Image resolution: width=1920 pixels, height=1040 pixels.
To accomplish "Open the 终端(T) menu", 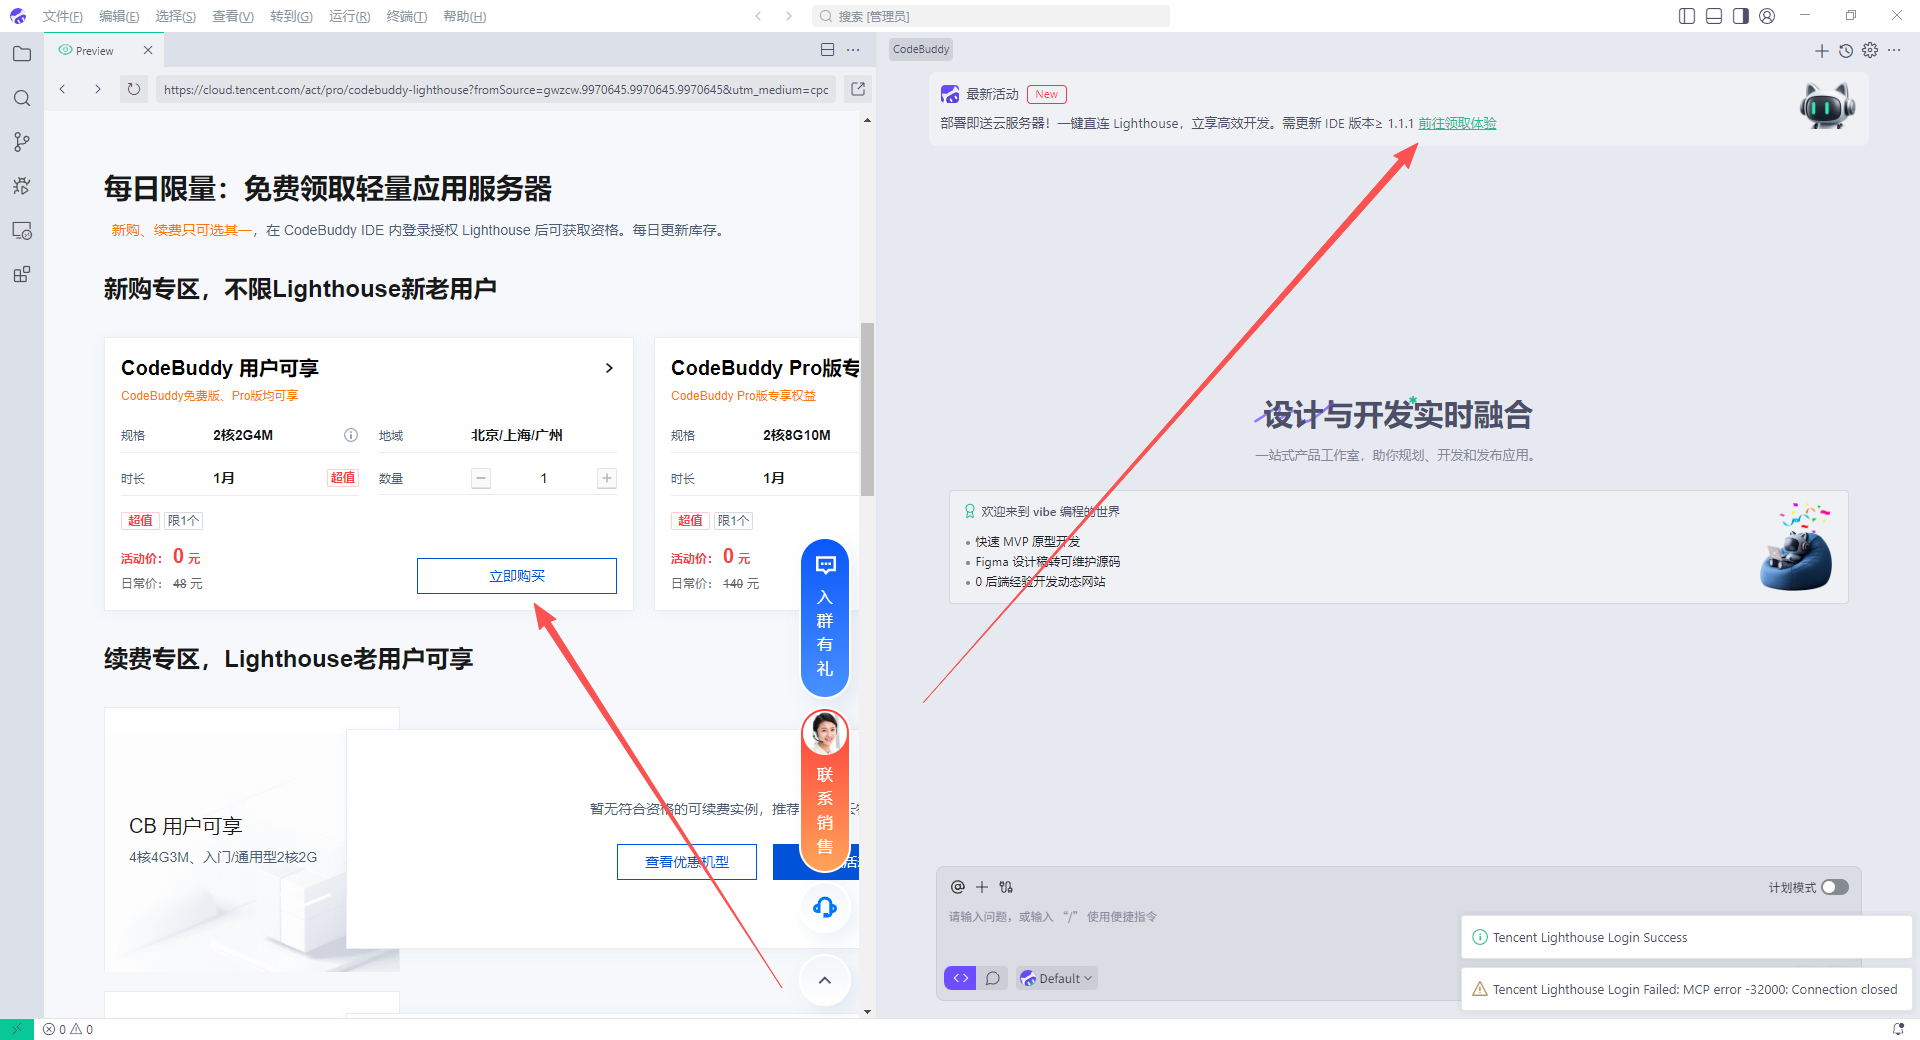I will click(406, 16).
